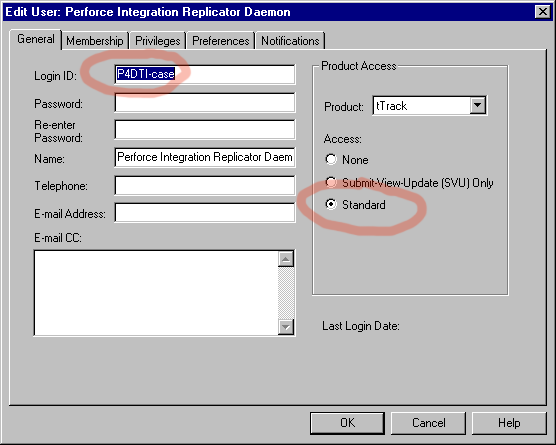This screenshot has width=556, height=445.
Task: Open the Membership tab
Action: pos(95,41)
